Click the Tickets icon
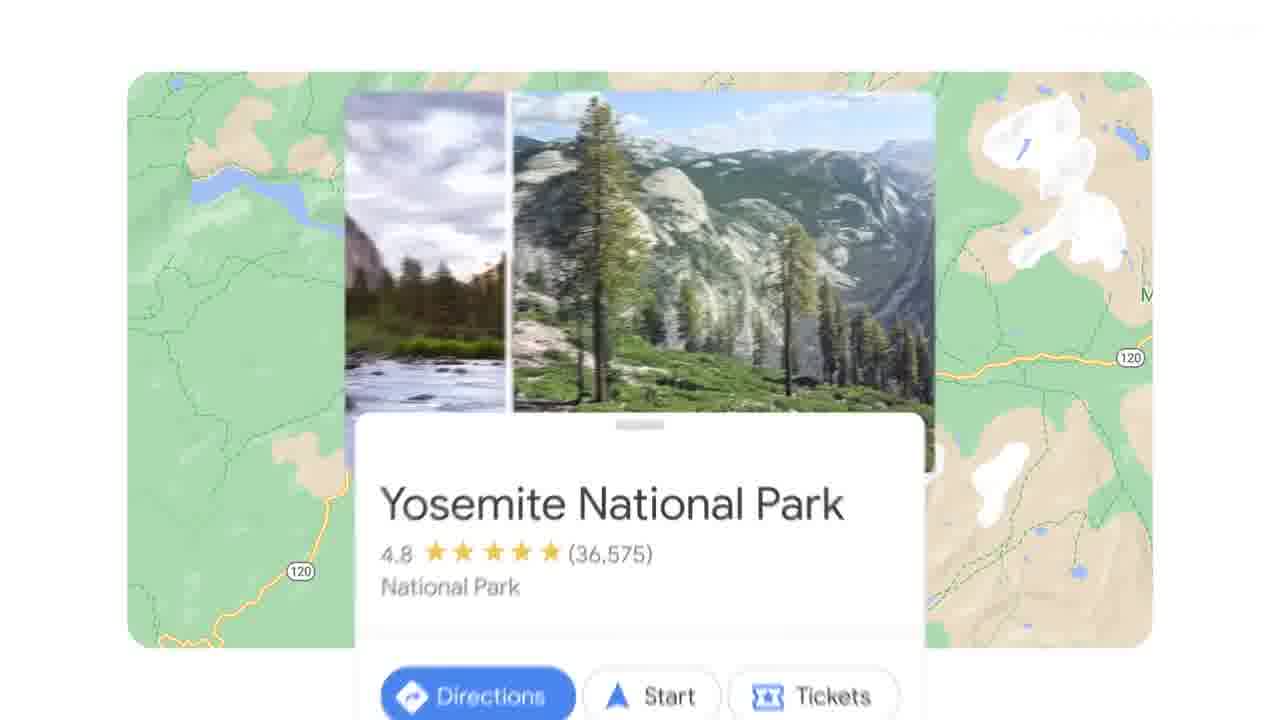The width and height of the screenshot is (1280, 720). point(767,696)
